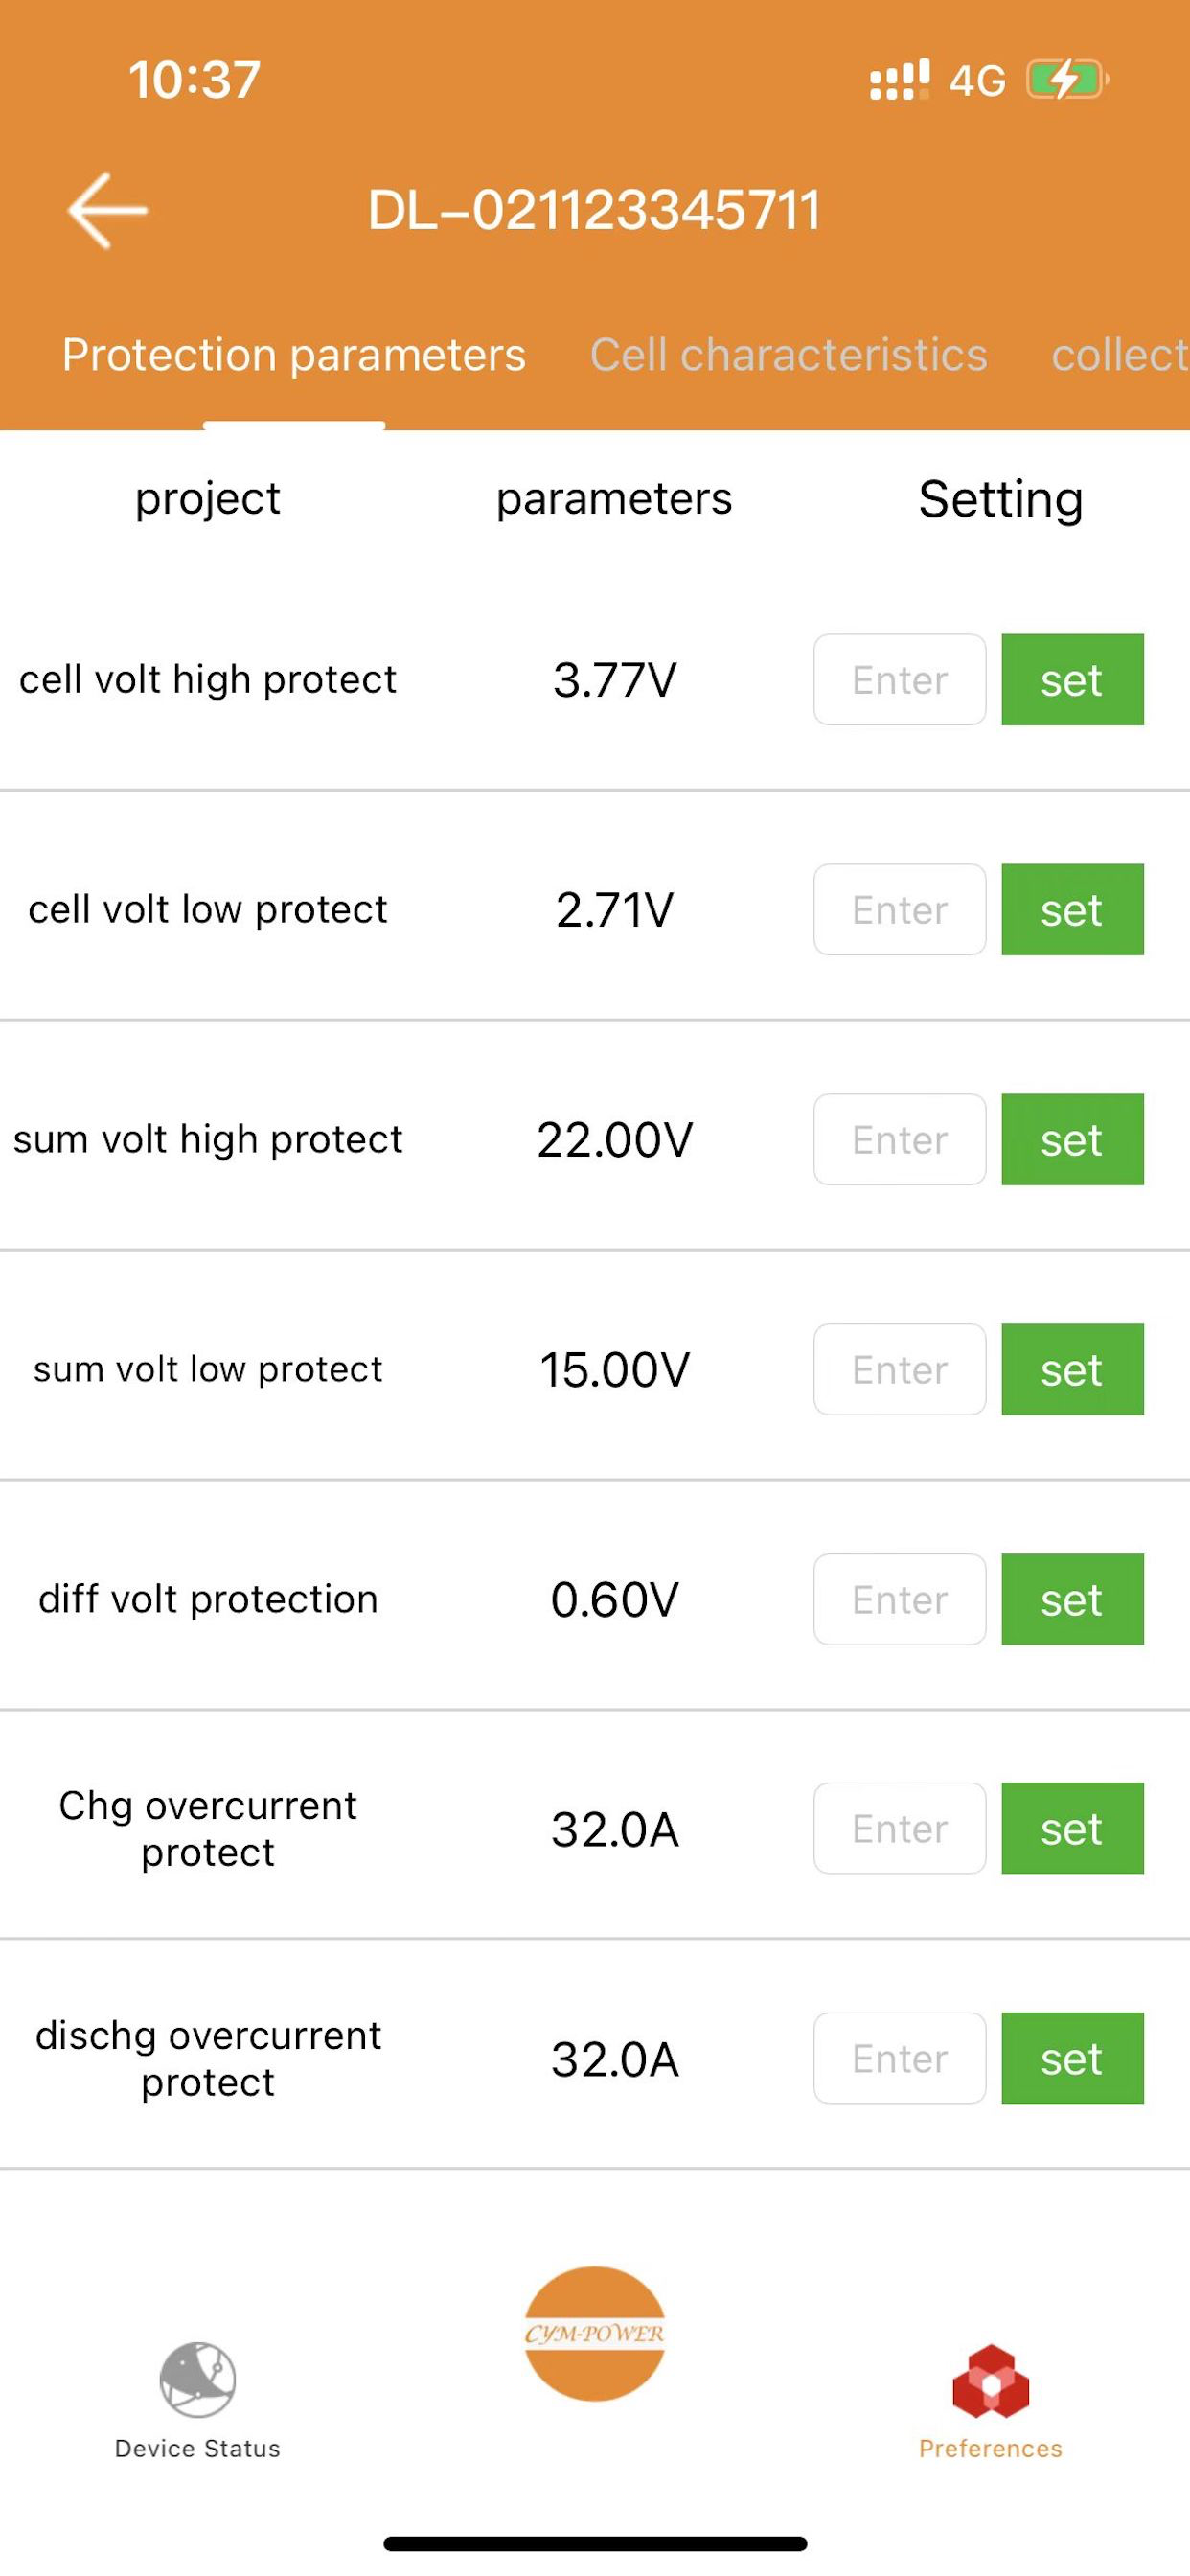Open Device Status globe icon
This screenshot has height=2576, width=1190.
(198, 2379)
